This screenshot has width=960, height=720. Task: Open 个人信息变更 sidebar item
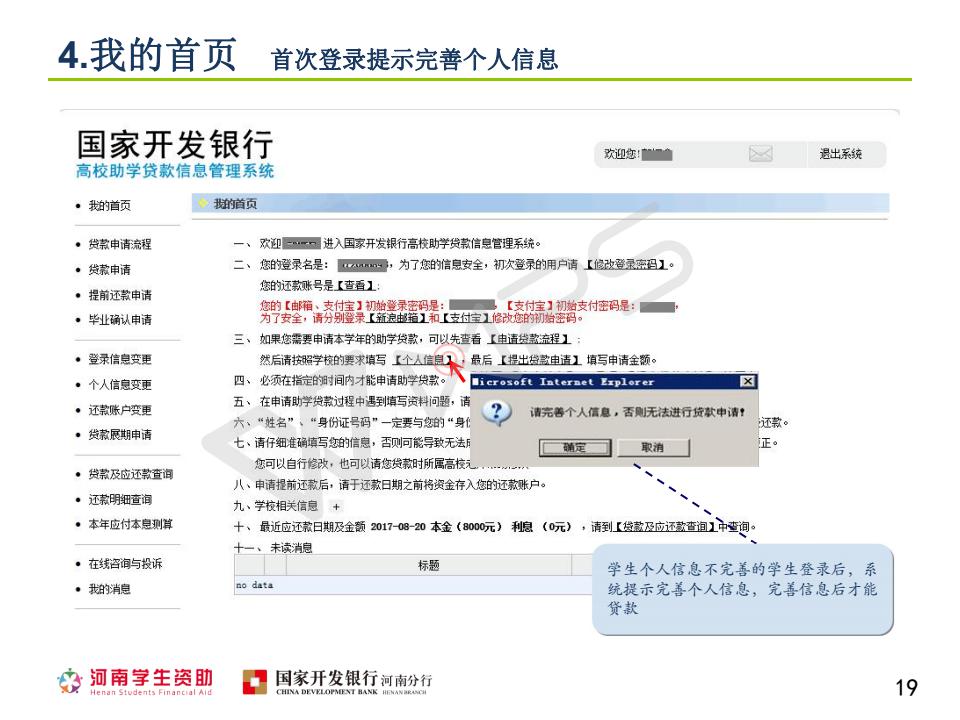(120, 384)
